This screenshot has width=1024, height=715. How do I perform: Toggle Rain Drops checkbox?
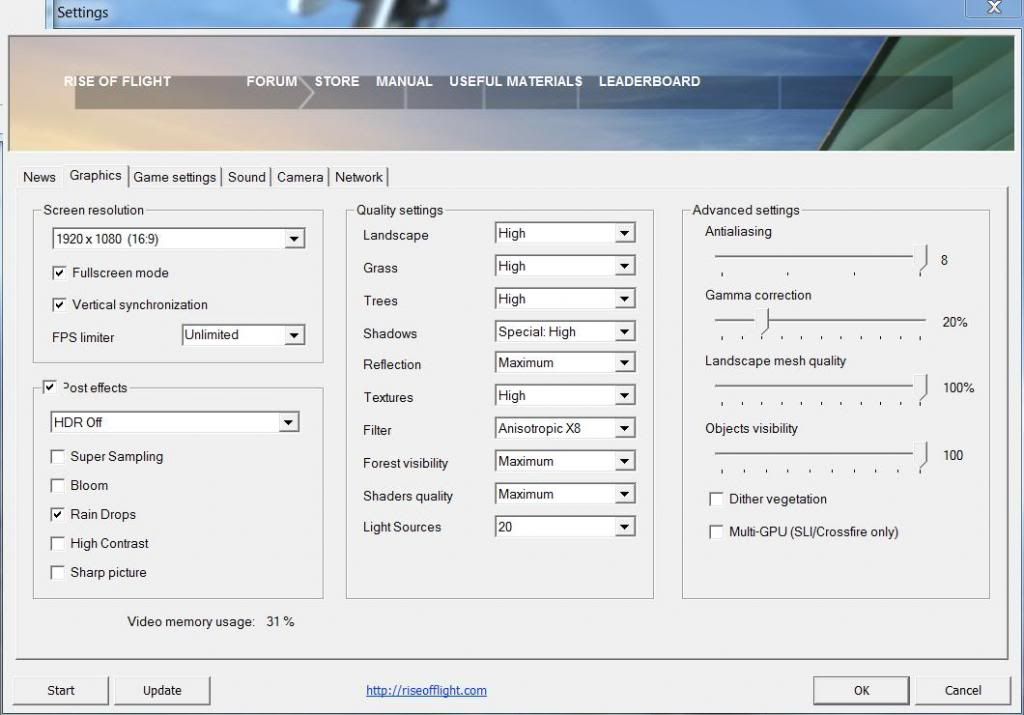57,515
